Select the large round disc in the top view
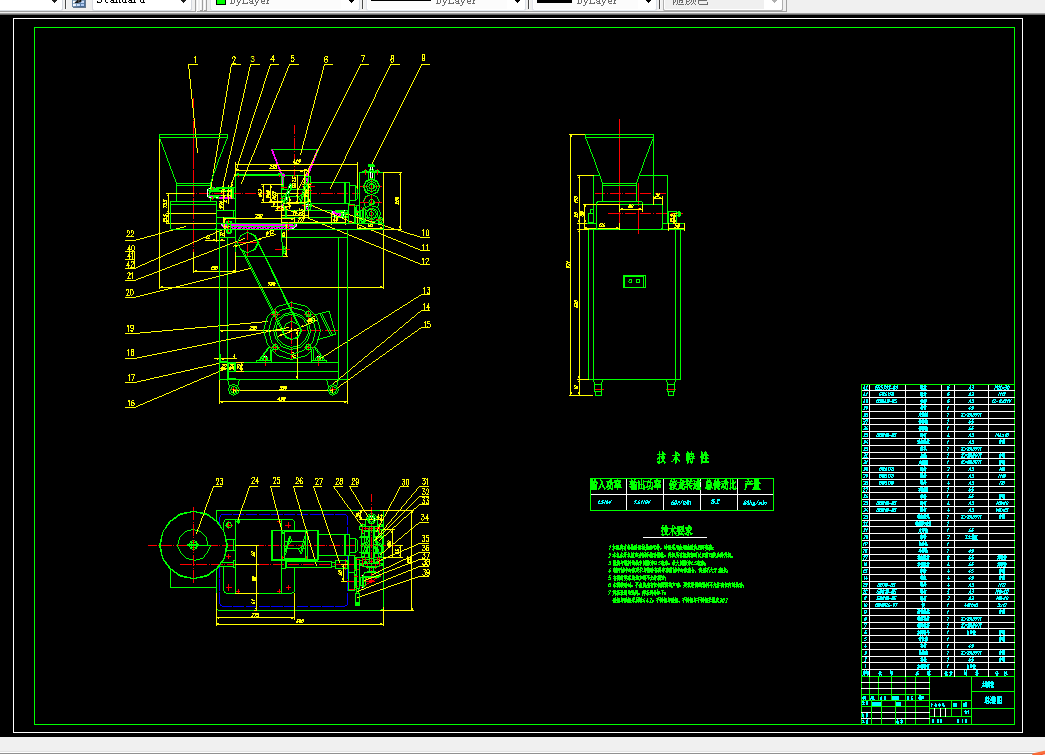This screenshot has width=1045, height=755. tap(193, 545)
